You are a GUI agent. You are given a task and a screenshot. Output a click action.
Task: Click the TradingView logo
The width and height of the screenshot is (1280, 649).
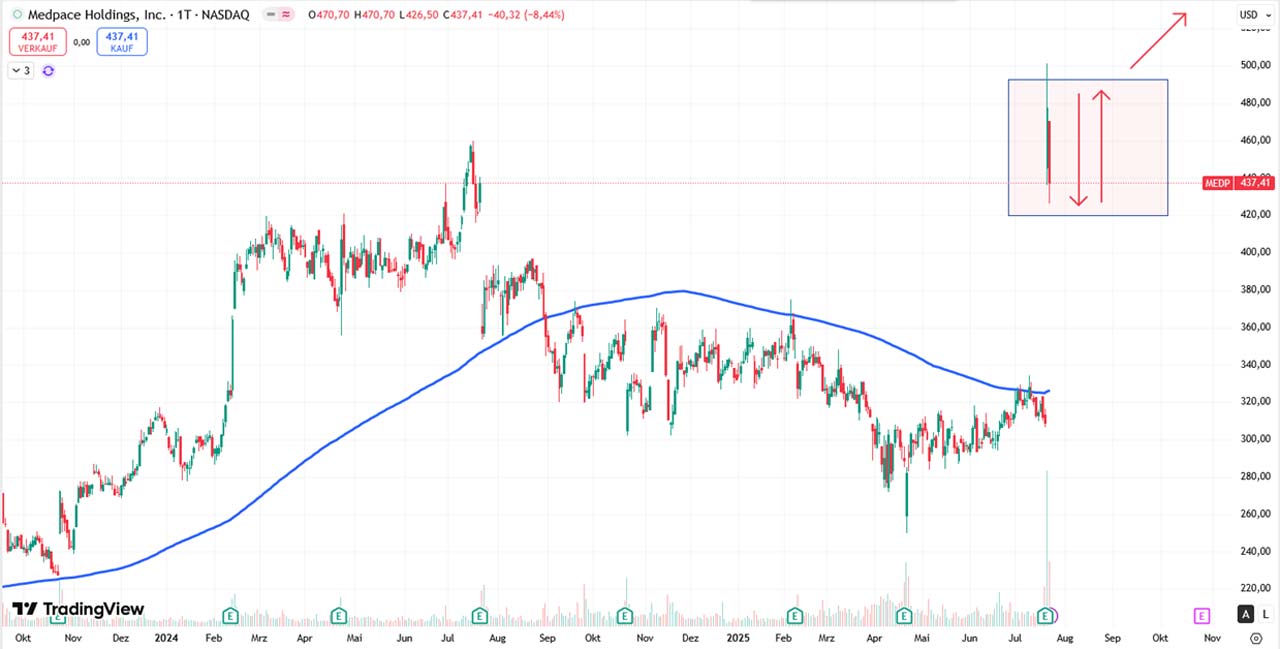tap(78, 609)
